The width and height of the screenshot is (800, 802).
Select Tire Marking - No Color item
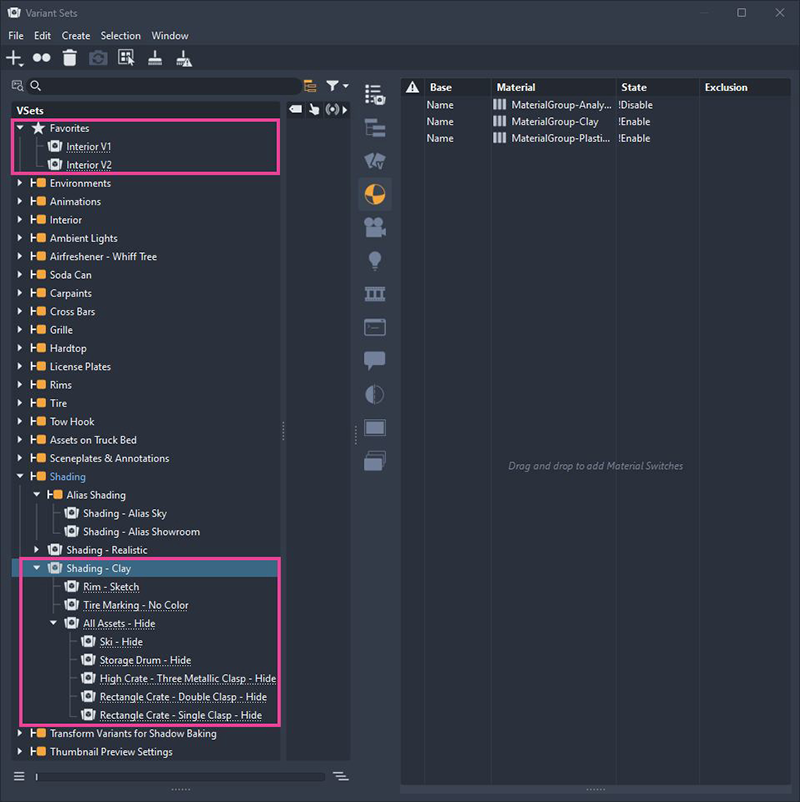136,605
